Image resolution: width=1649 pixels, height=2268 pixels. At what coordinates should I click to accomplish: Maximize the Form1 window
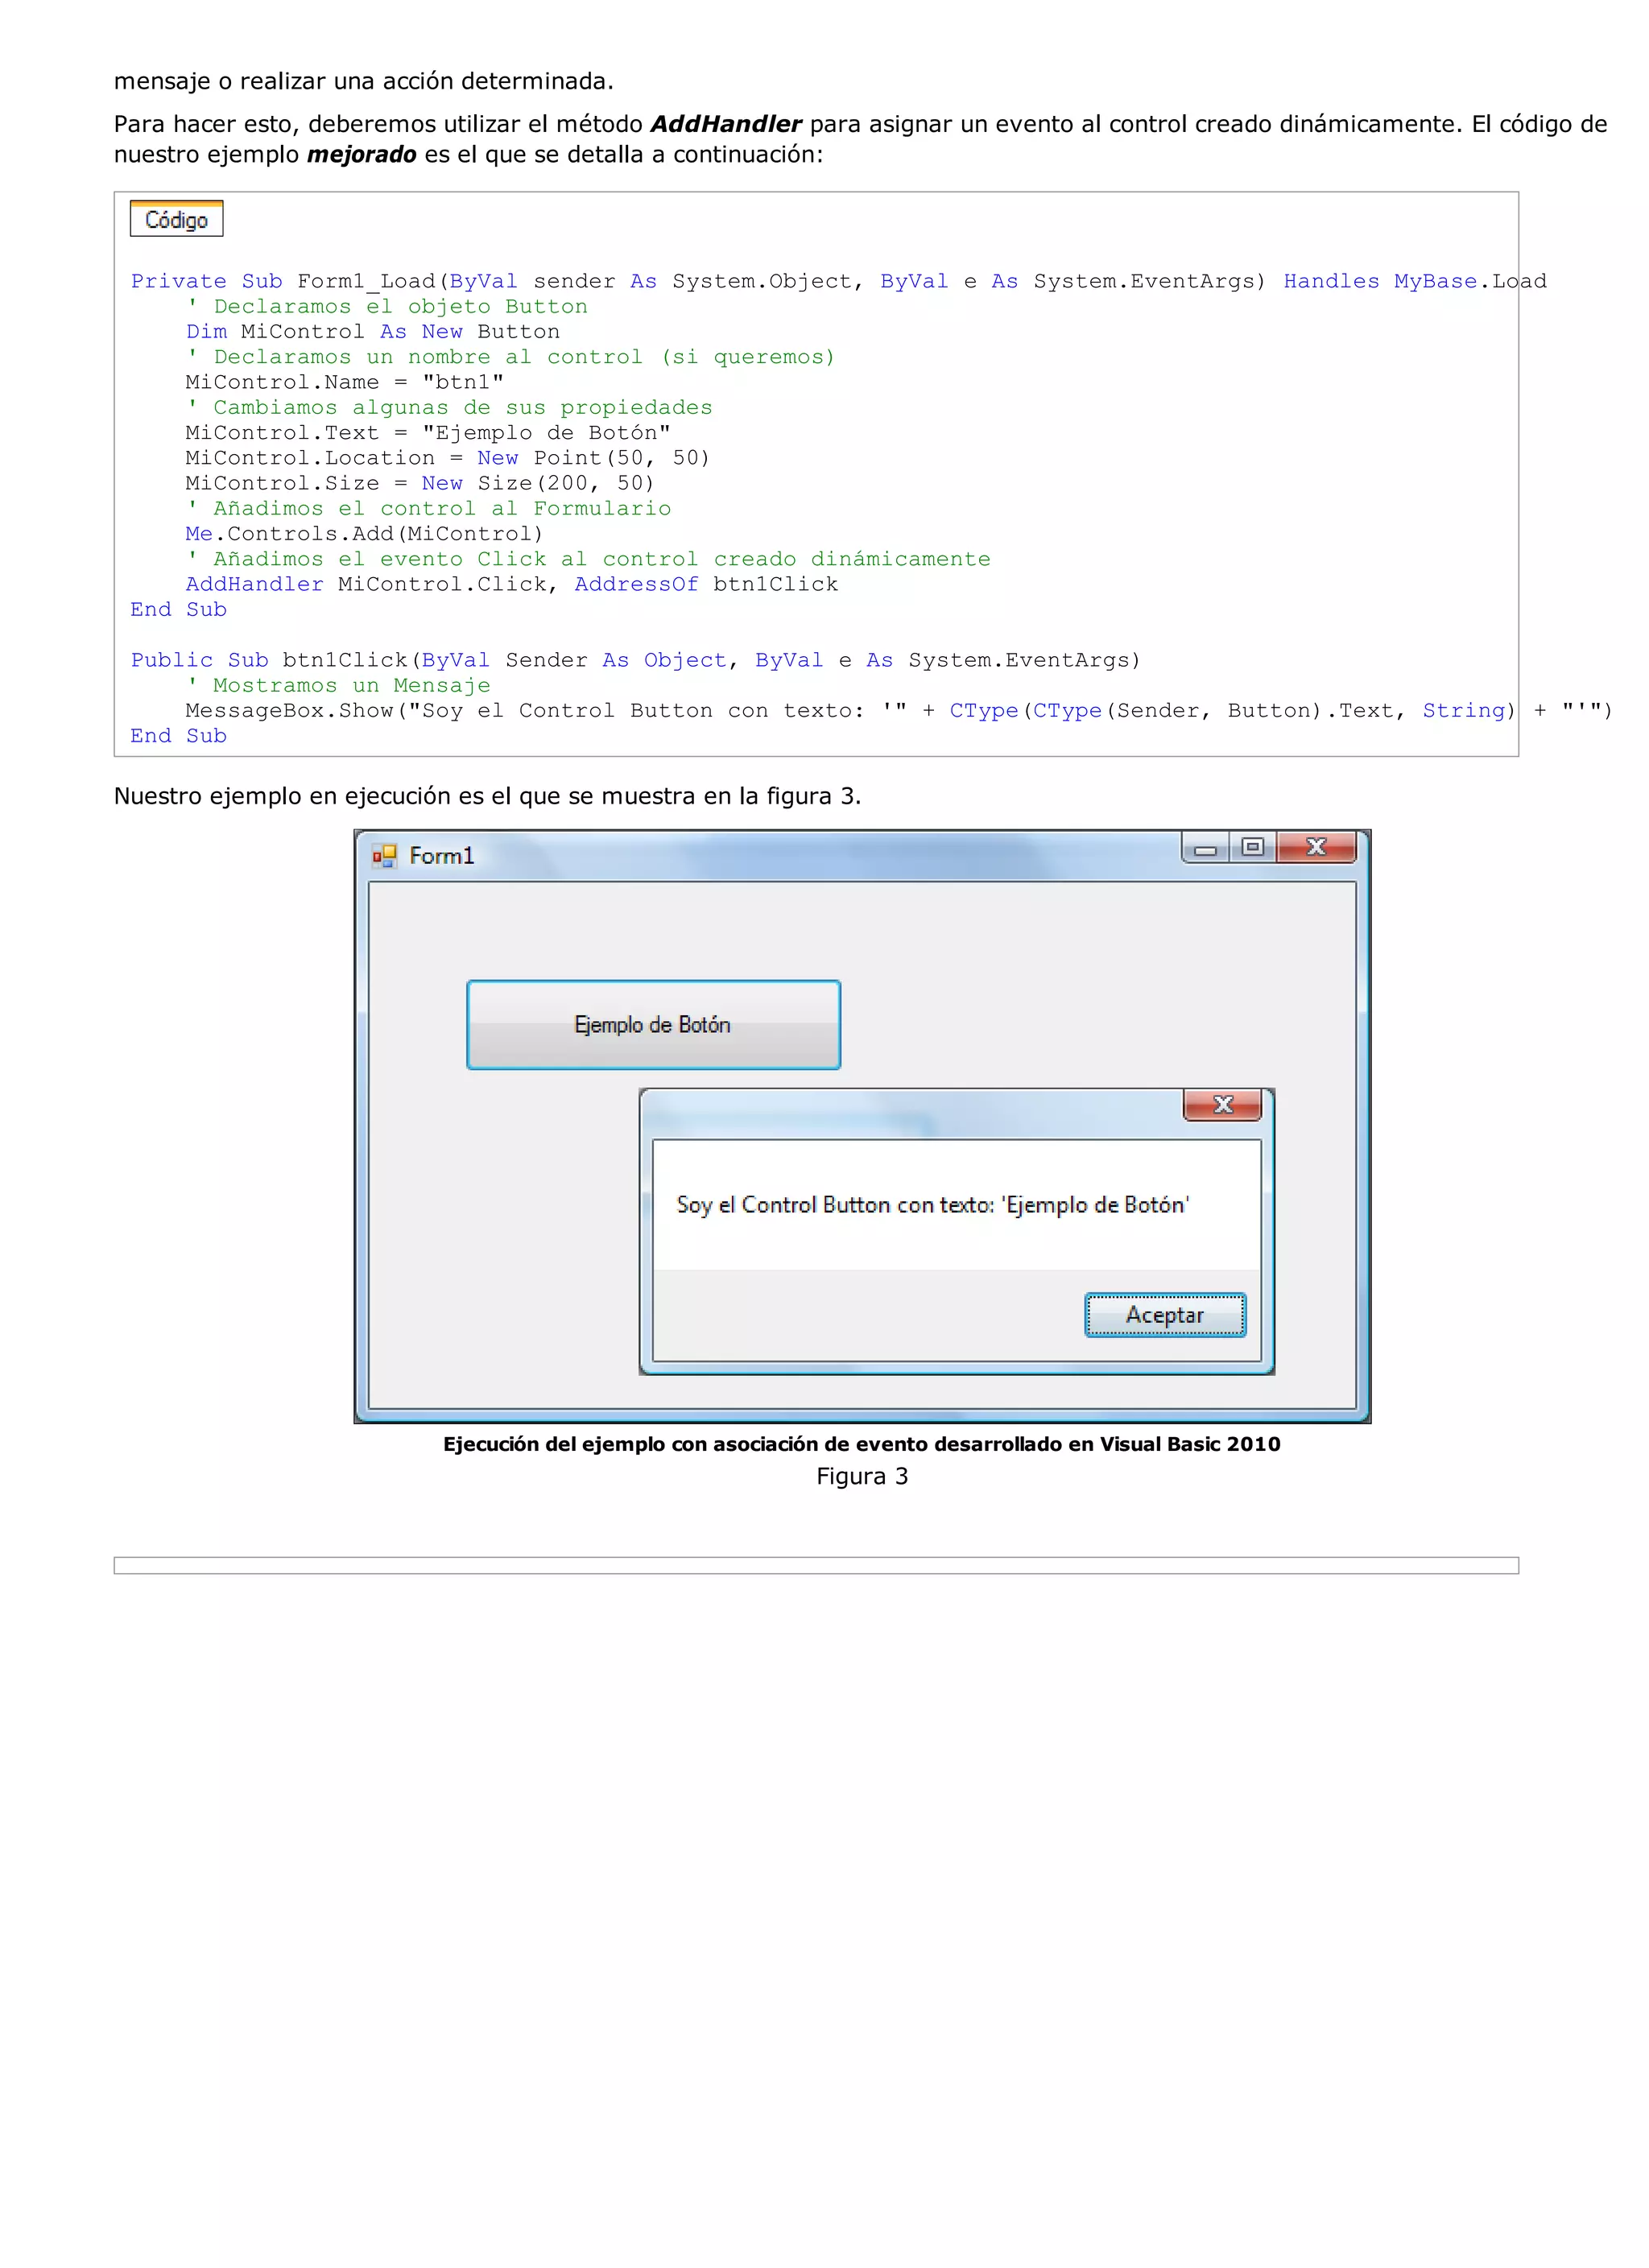(x=1252, y=847)
